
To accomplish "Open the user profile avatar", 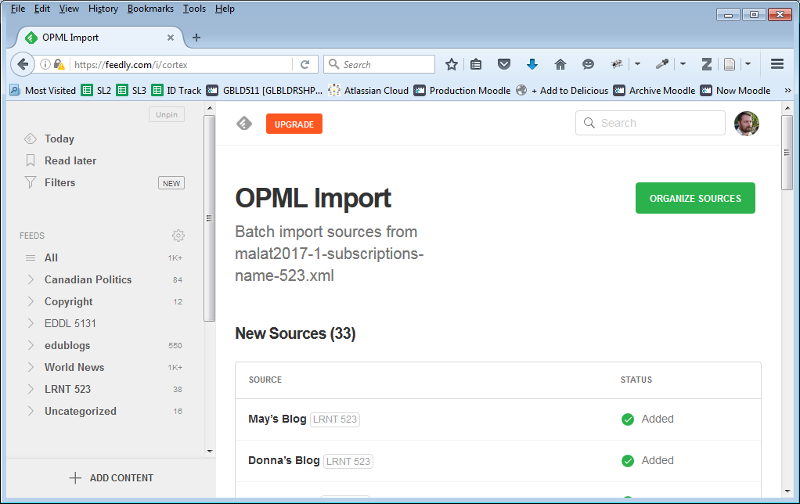I will pos(746,123).
